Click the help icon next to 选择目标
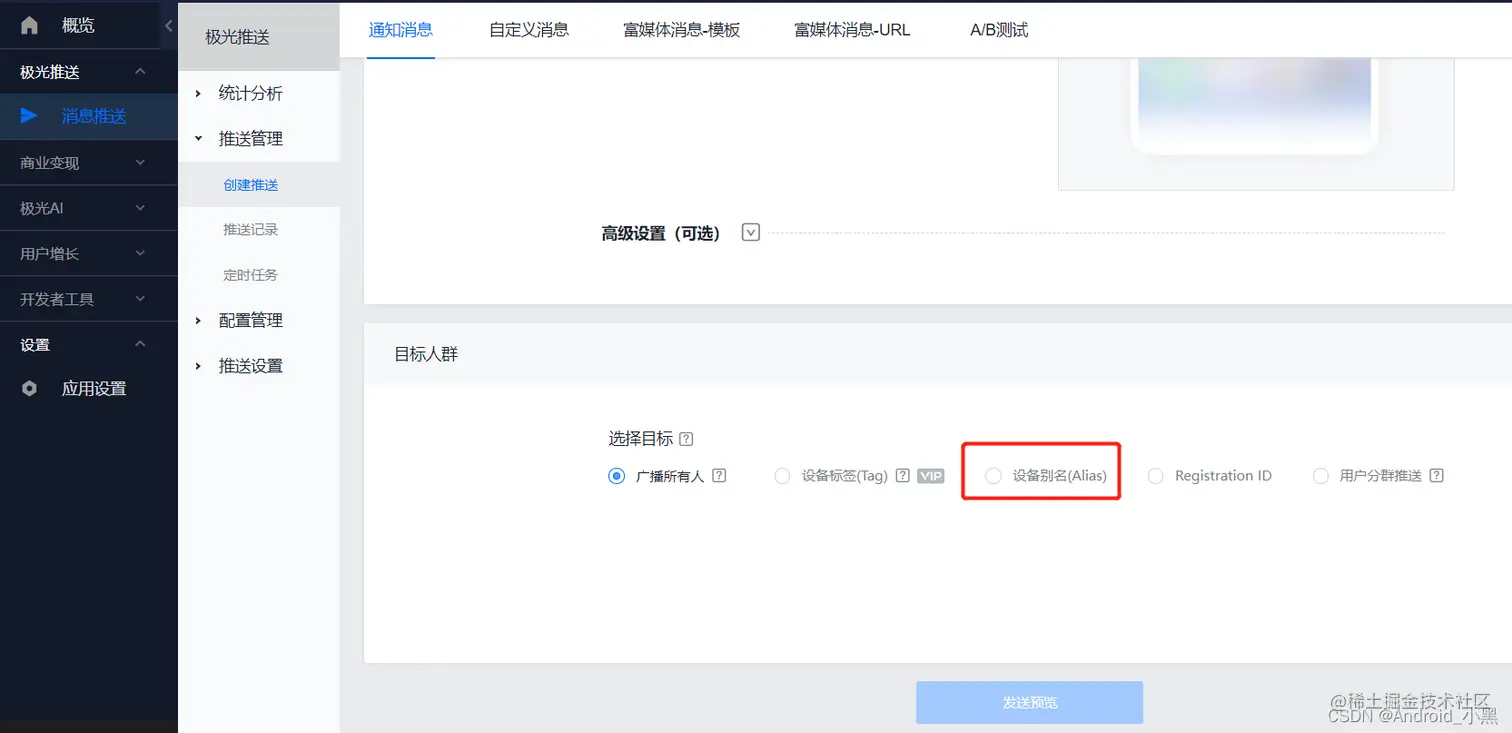The image size is (1512, 733). (685, 438)
